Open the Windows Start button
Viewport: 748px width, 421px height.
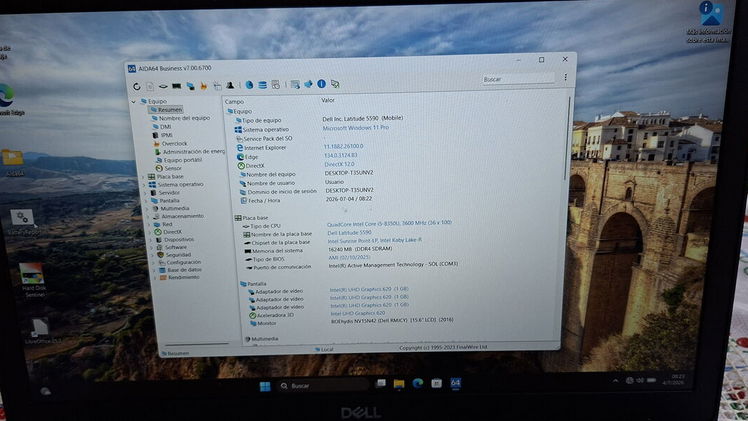click(265, 386)
